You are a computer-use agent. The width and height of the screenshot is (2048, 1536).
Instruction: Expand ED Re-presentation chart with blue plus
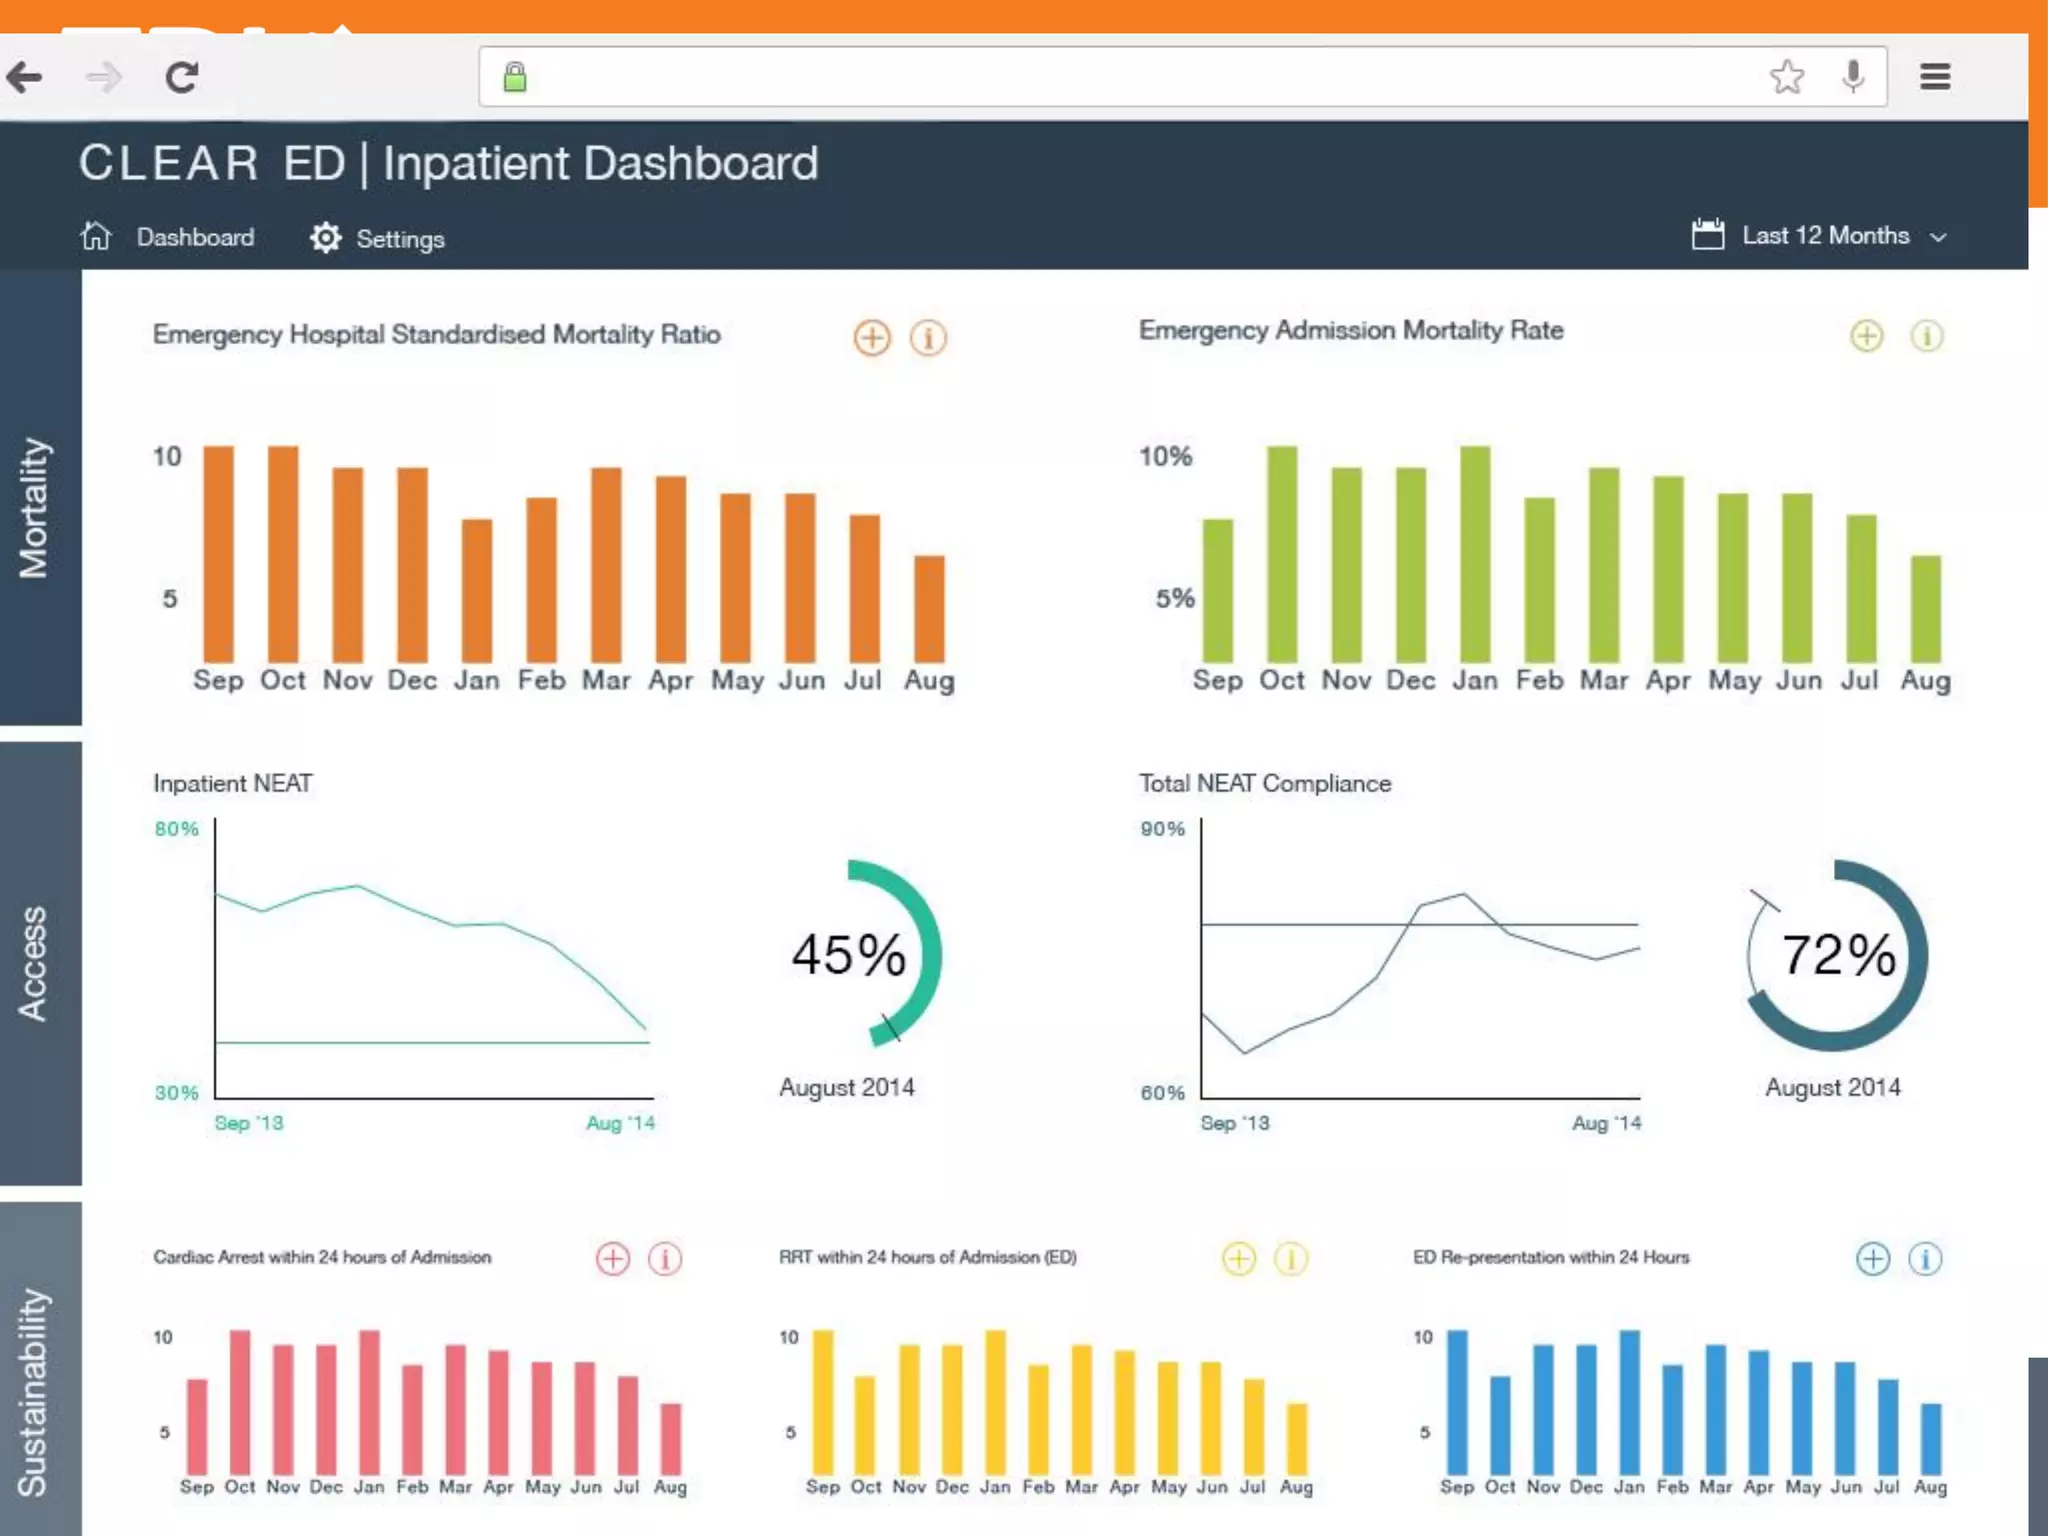pyautogui.click(x=1873, y=1259)
